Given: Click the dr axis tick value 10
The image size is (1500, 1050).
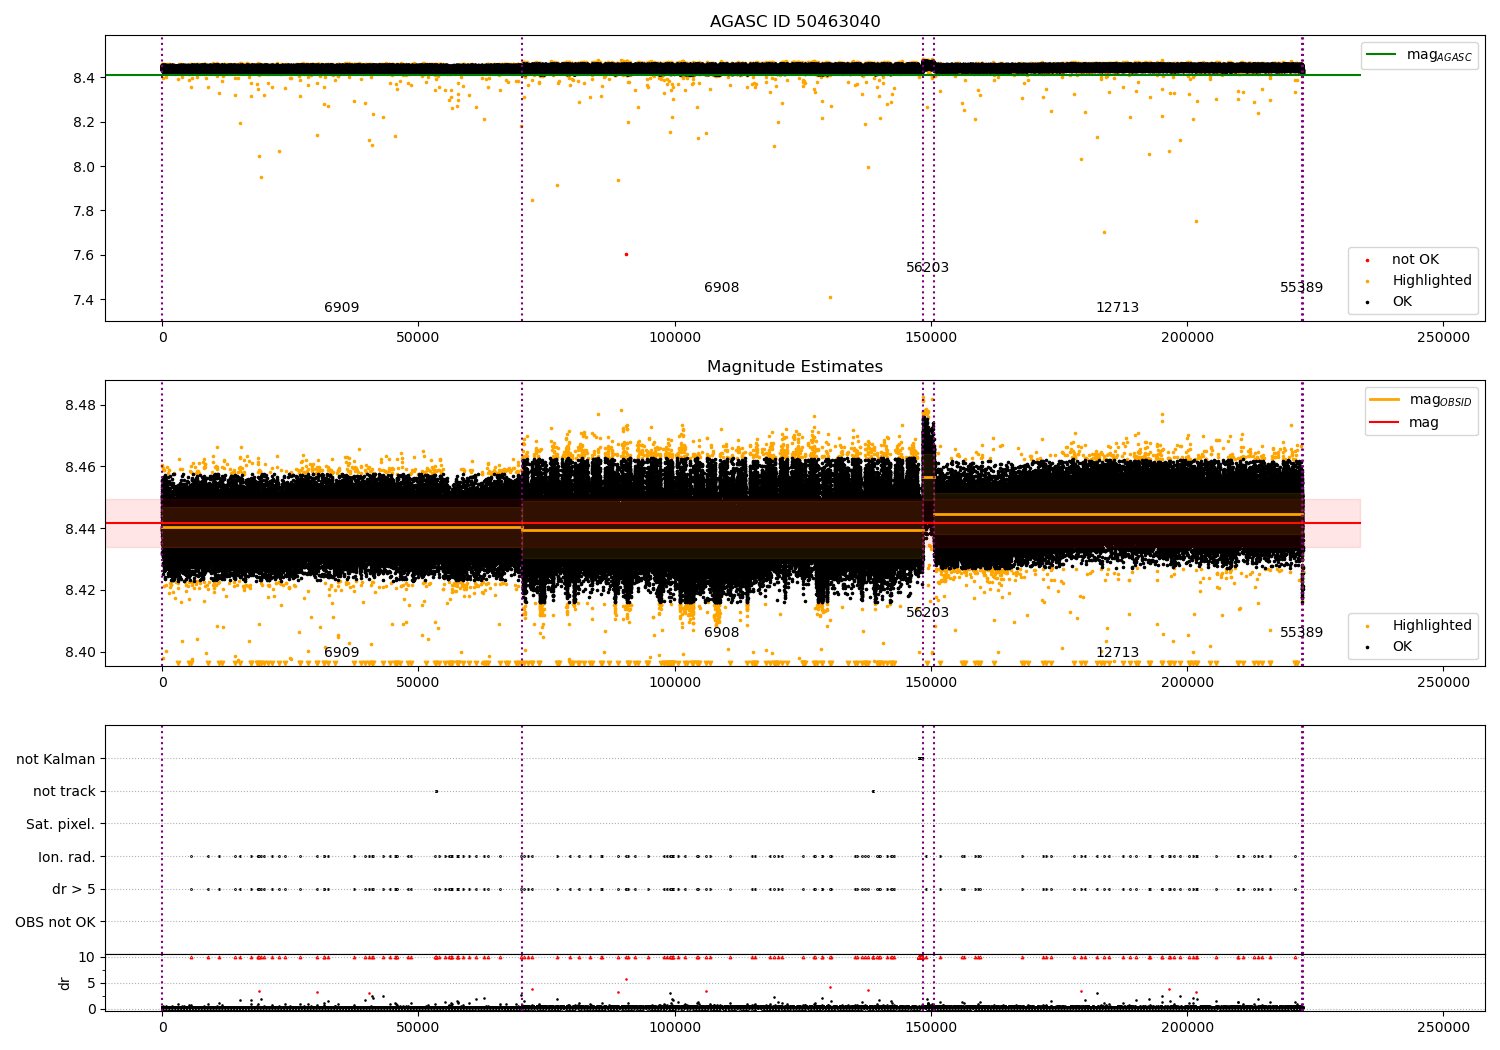Looking at the screenshot, I should click(87, 958).
